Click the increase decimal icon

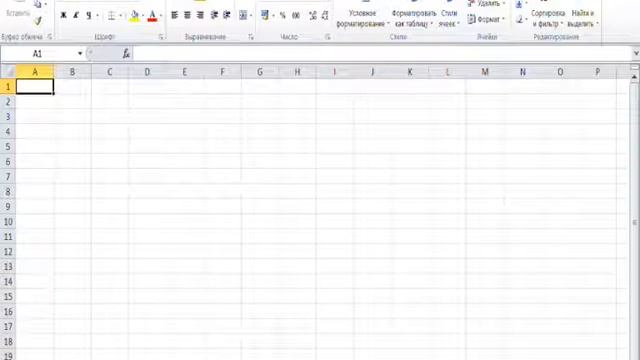313,16
